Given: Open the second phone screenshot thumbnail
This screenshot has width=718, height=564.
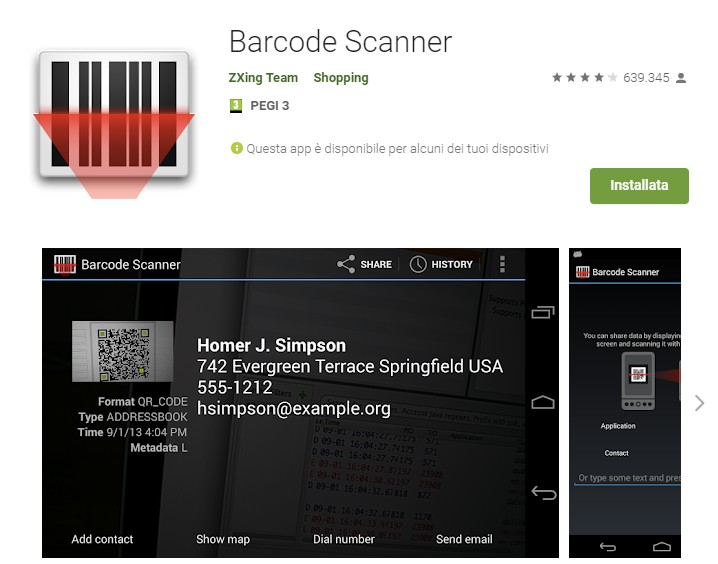Looking at the screenshot, I should 625,403.
